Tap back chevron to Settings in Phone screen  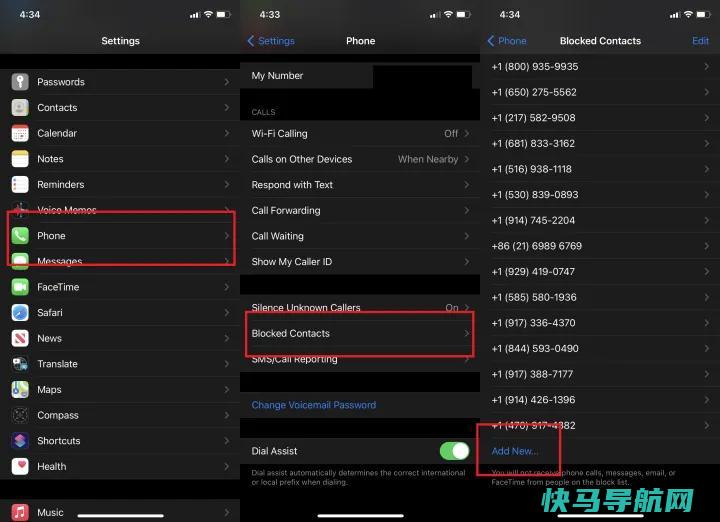point(251,41)
